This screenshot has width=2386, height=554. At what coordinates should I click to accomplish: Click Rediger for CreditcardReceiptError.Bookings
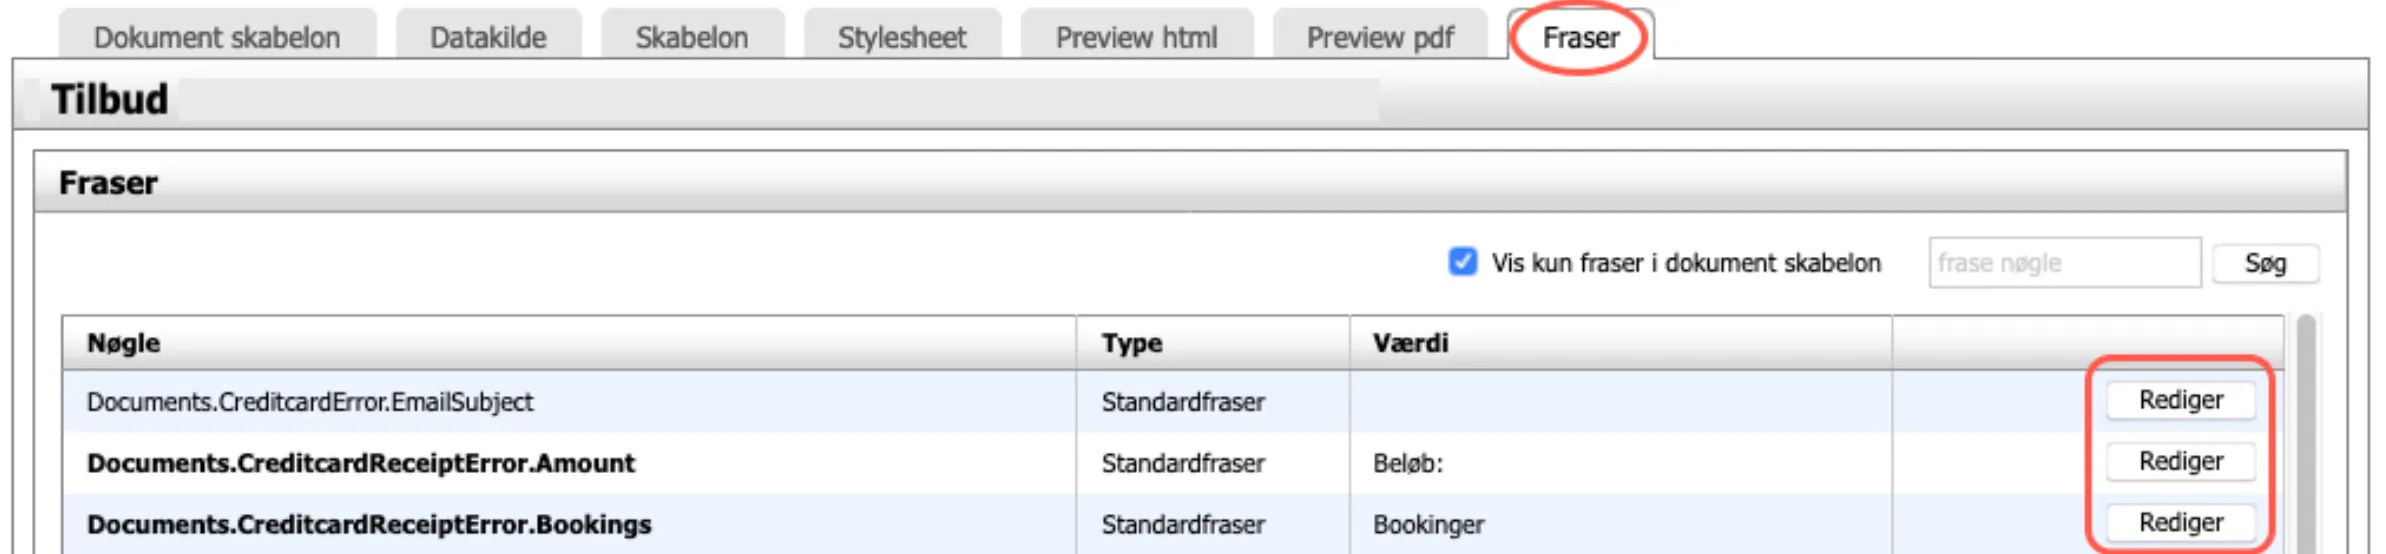click(2180, 522)
